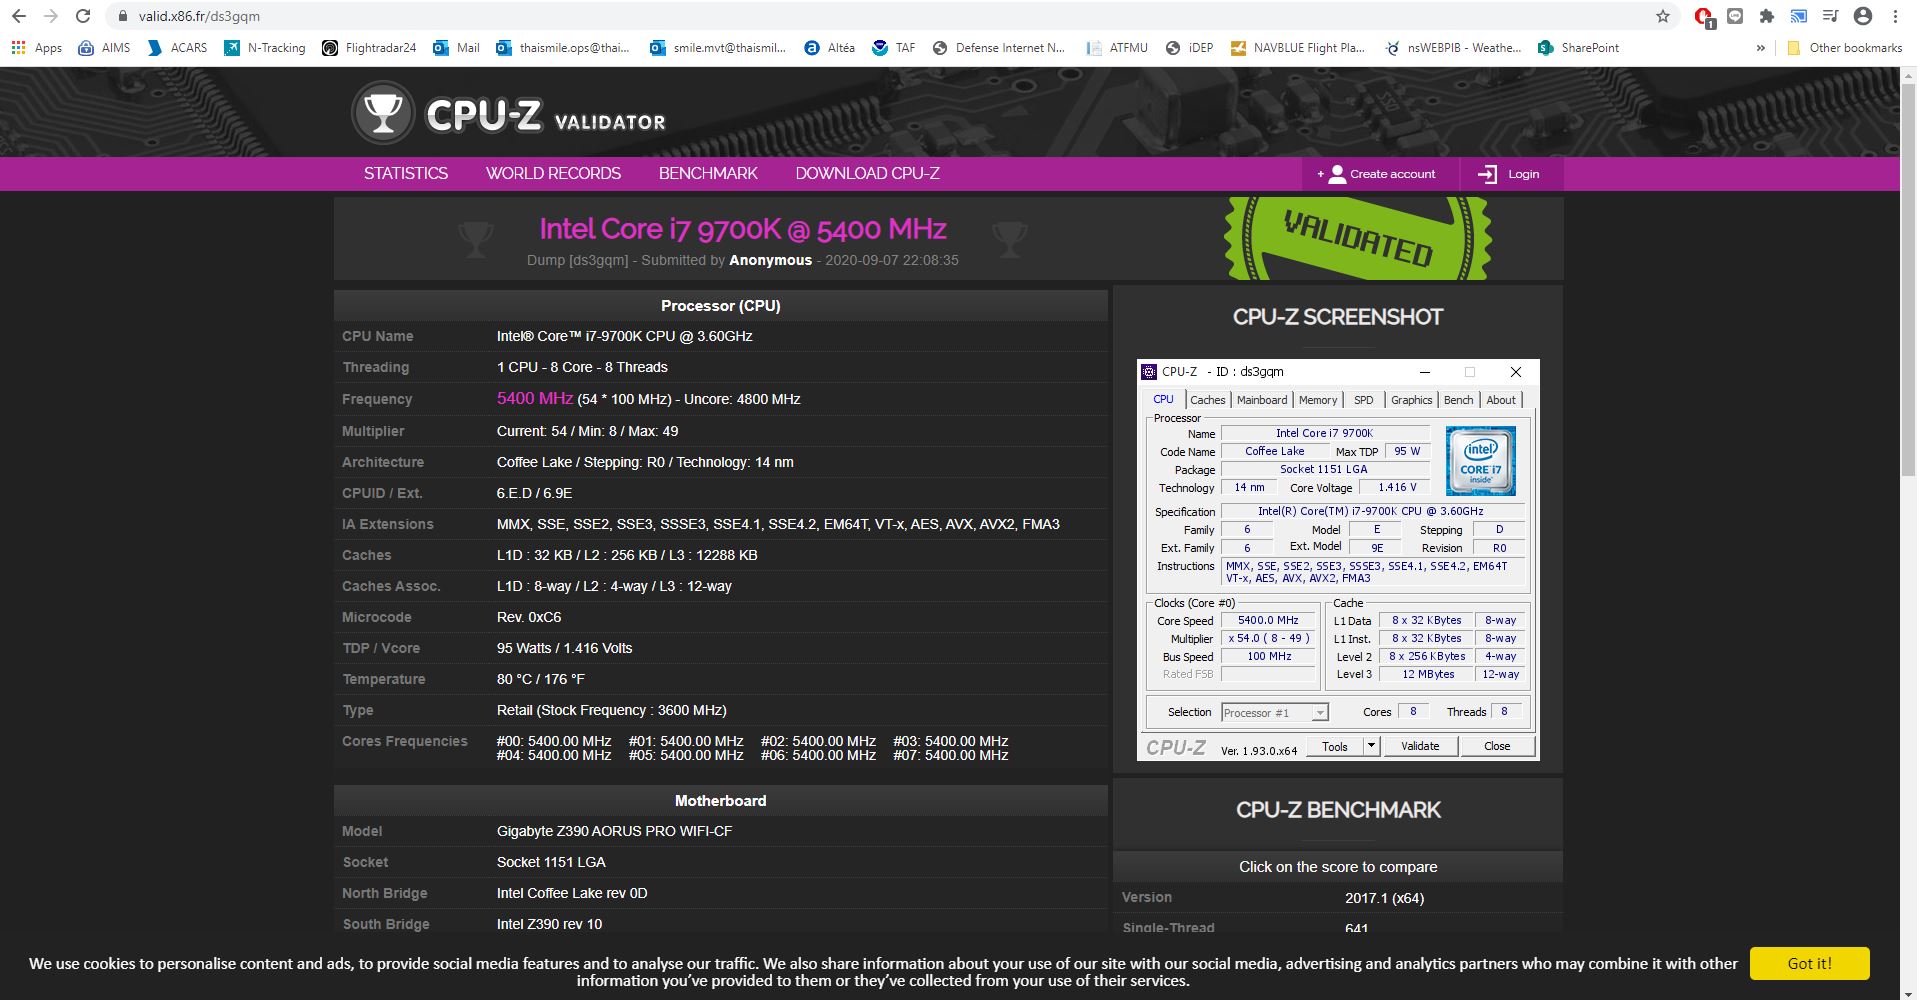Open the AIMS bookmark
1917x1000 pixels.
click(x=104, y=47)
